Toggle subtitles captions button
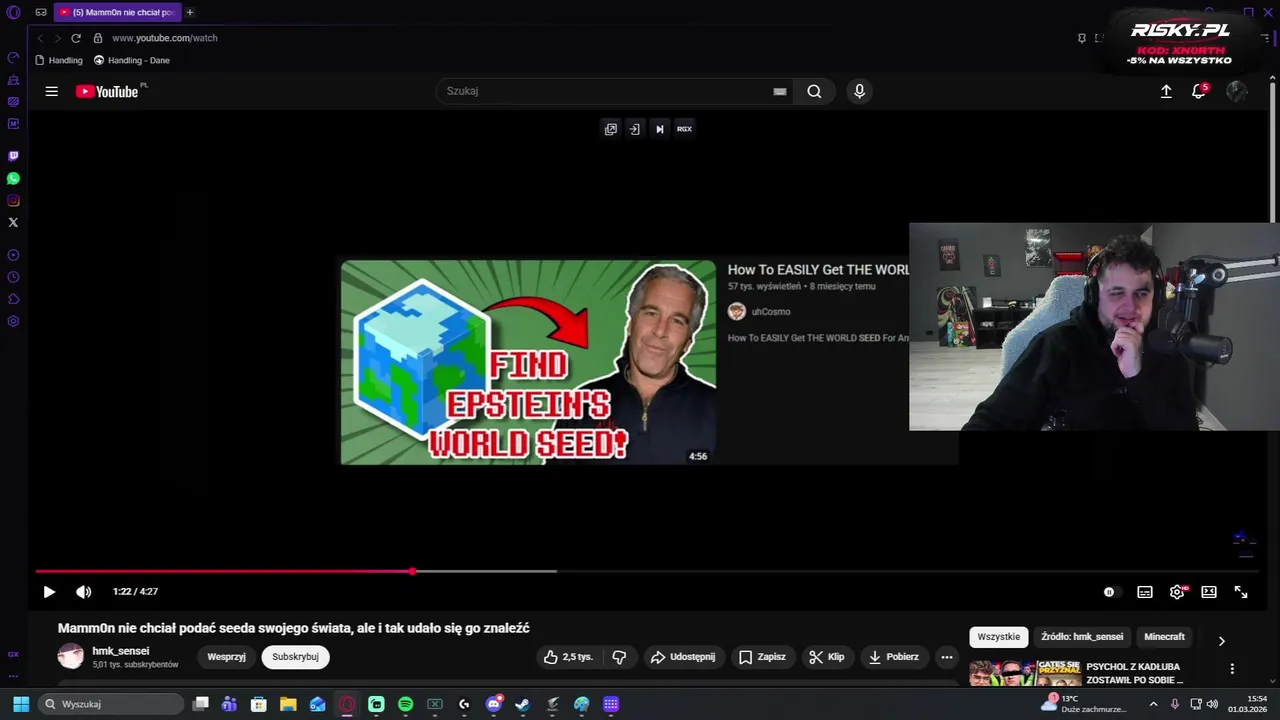Viewport: 1280px width, 720px height. (x=1145, y=592)
